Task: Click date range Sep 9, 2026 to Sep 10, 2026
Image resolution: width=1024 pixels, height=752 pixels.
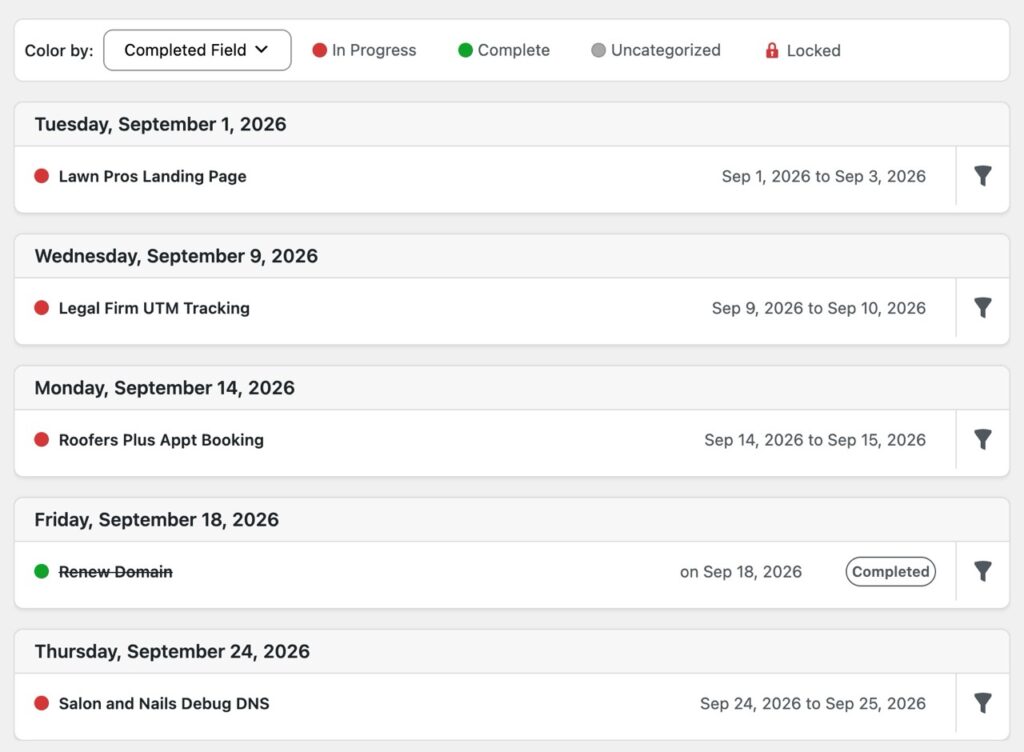Action: coord(819,308)
